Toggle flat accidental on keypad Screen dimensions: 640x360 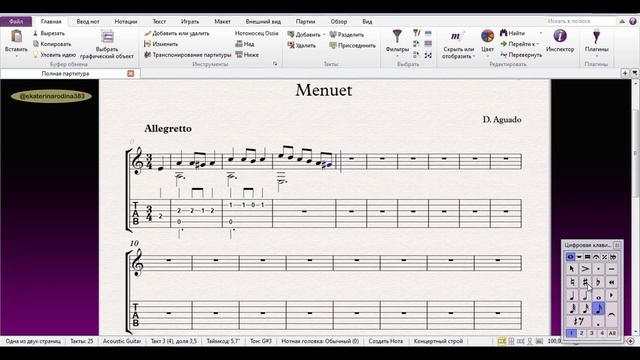pos(598,282)
